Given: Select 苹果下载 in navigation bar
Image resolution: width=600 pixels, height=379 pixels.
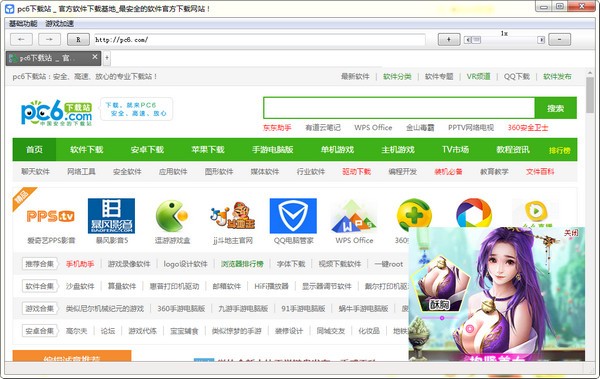Looking at the screenshot, I should point(208,149).
